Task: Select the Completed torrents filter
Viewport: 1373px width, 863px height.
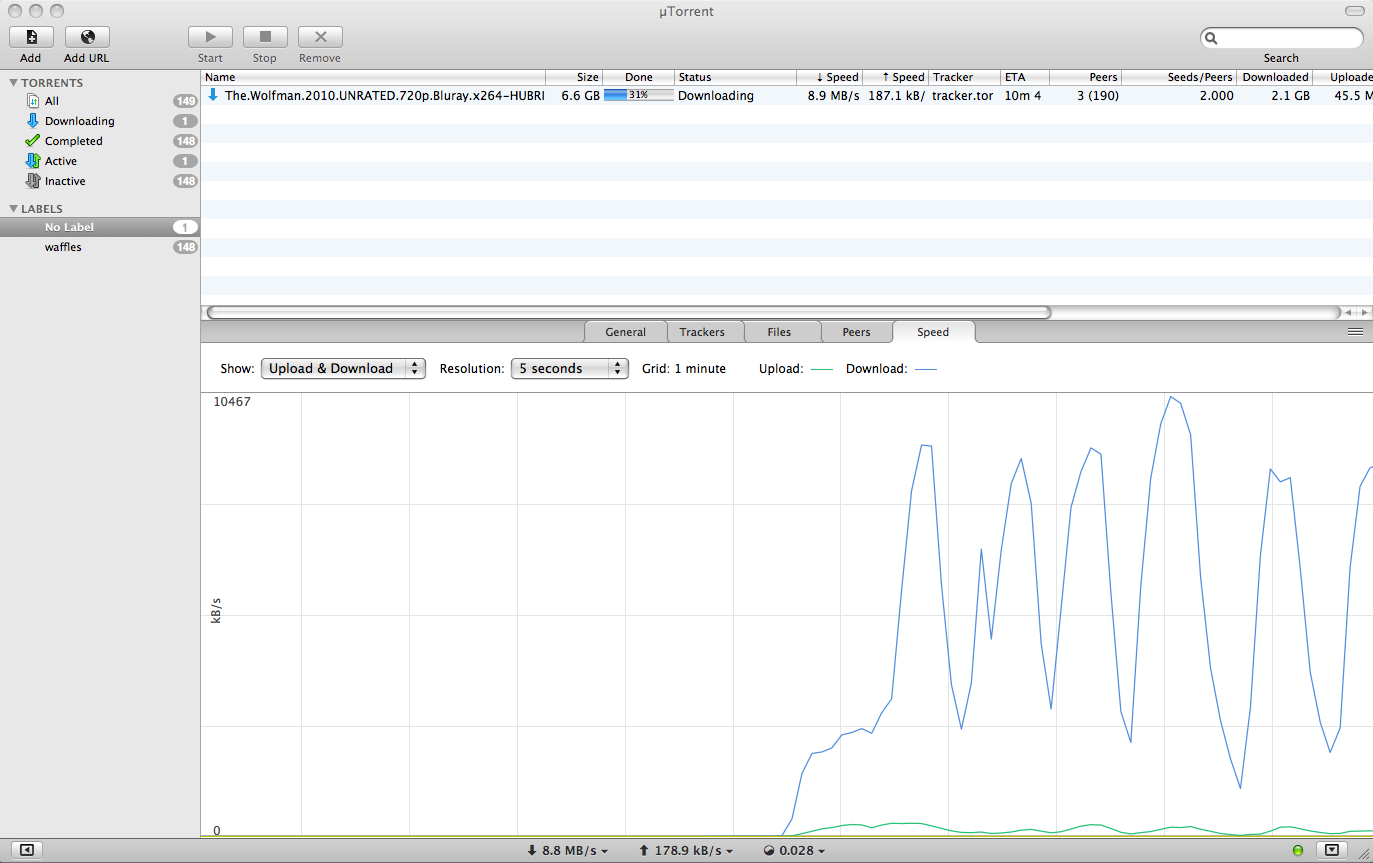Action: coord(73,141)
